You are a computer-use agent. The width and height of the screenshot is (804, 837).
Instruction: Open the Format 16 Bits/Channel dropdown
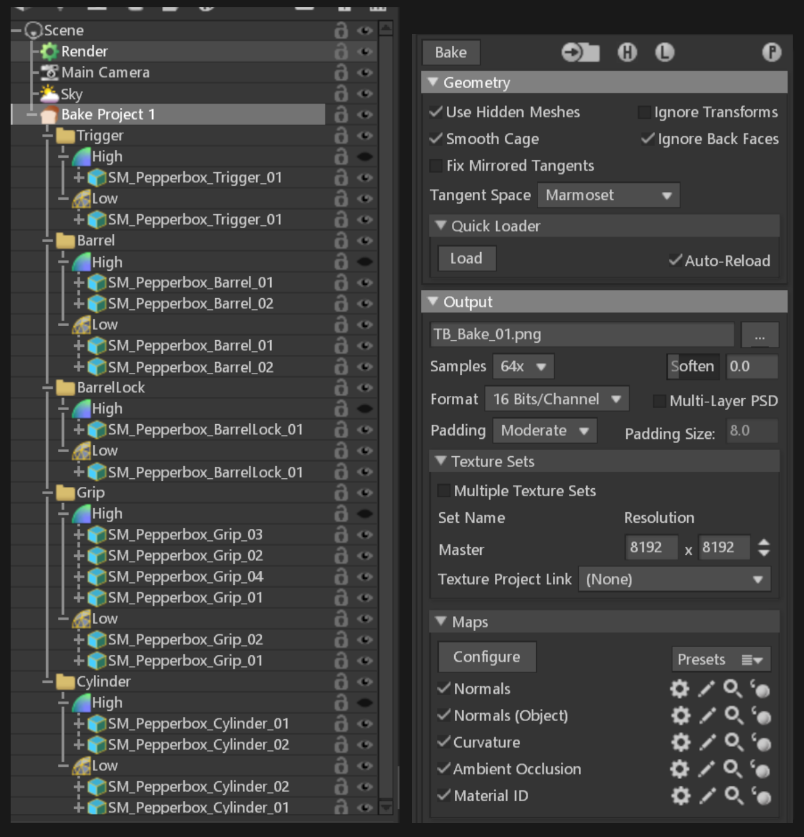557,399
